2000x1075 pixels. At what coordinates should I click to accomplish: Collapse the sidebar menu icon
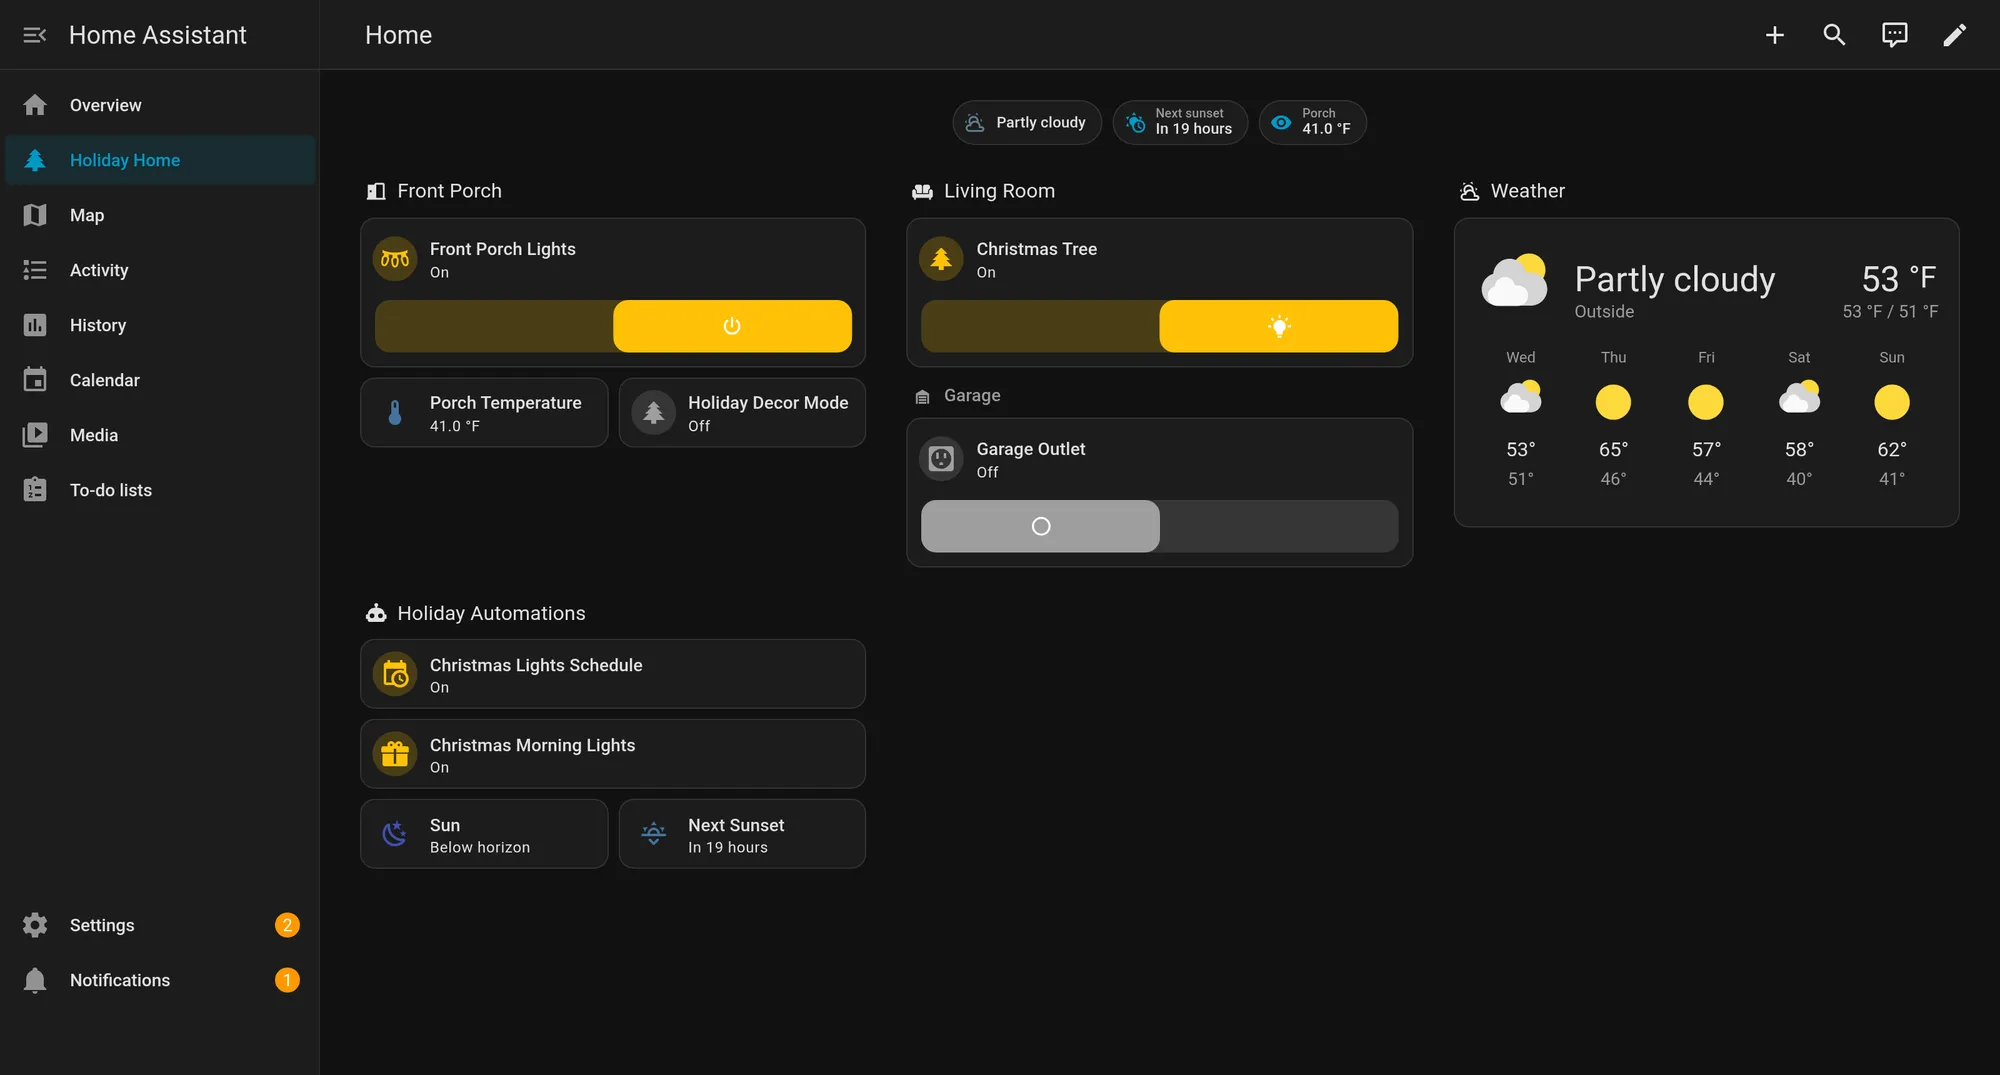point(35,35)
